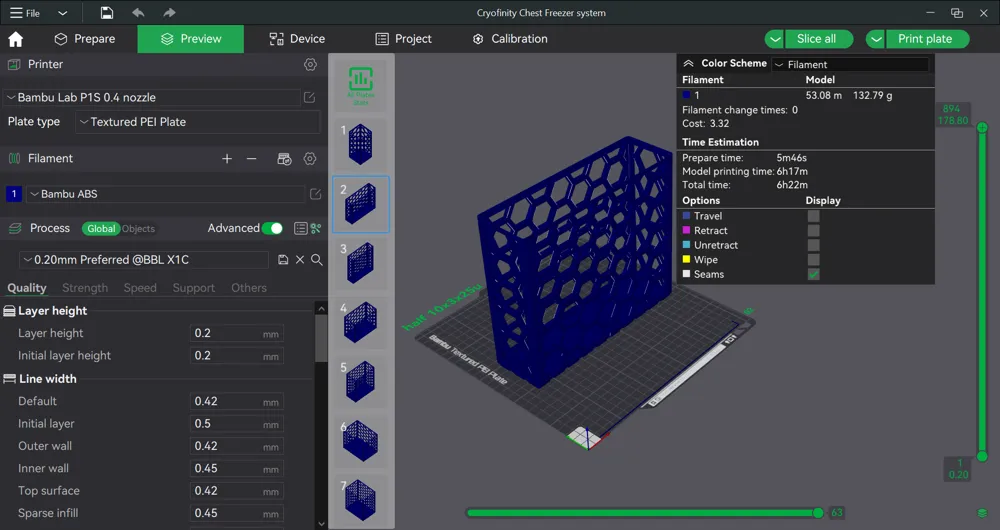Select the Quality settings tab
This screenshot has height=530, width=1000.
27,288
